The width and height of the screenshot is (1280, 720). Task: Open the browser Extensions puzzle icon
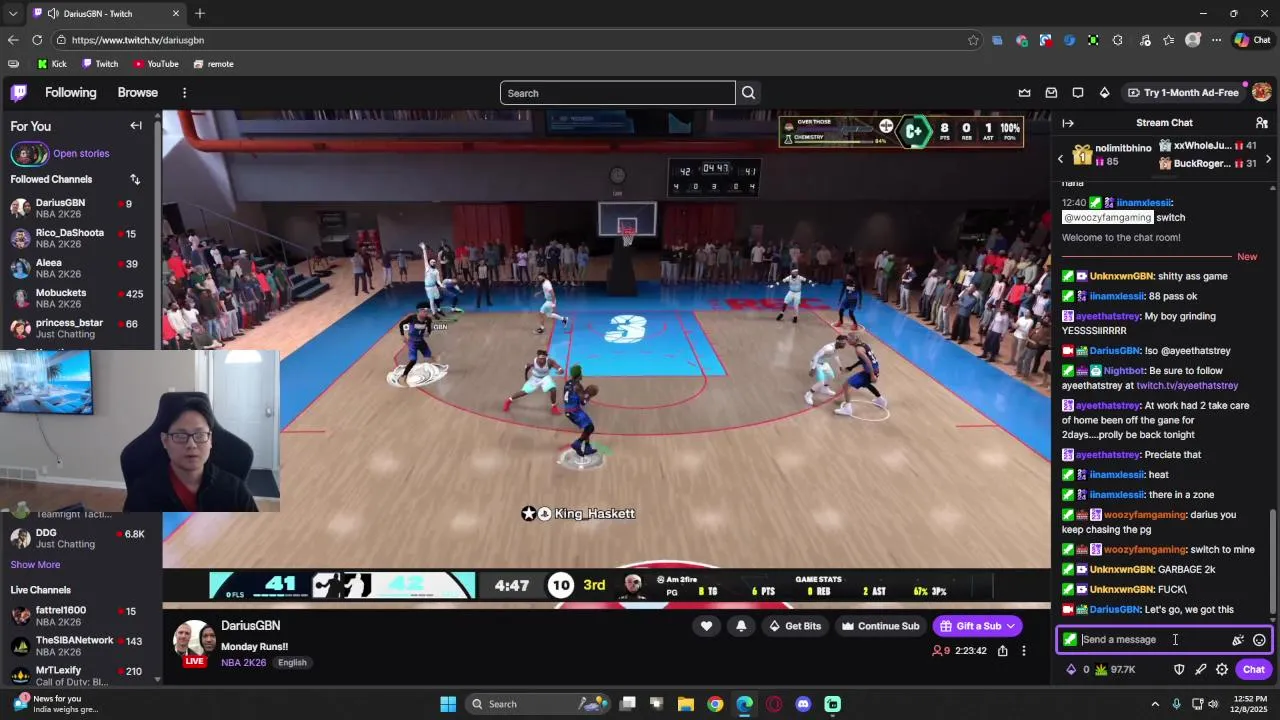pyautogui.click(x=1117, y=40)
